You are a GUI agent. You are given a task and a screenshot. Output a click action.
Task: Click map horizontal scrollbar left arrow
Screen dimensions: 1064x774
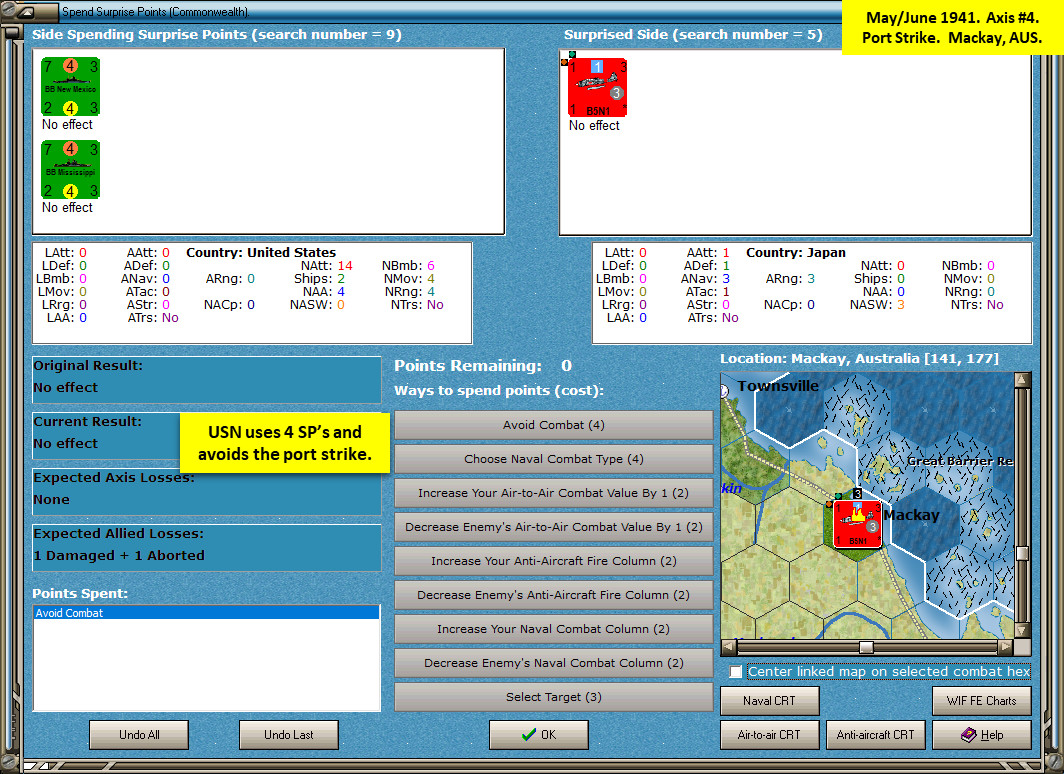click(728, 647)
